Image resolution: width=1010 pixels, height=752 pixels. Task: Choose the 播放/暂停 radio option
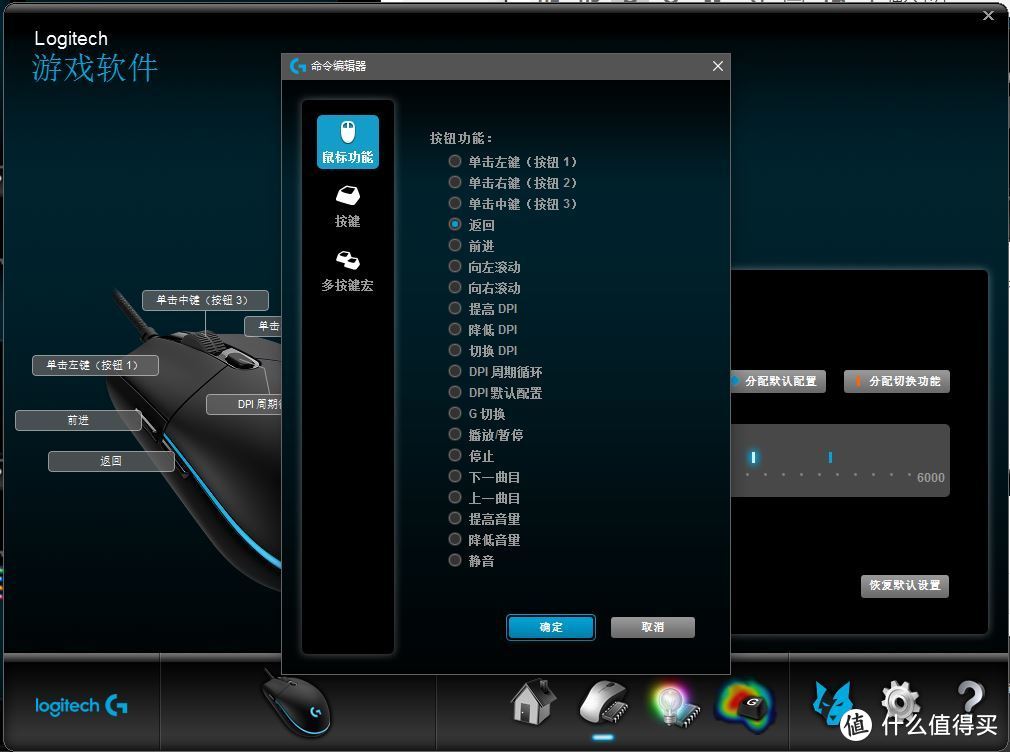pyautogui.click(x=455, y=434)
